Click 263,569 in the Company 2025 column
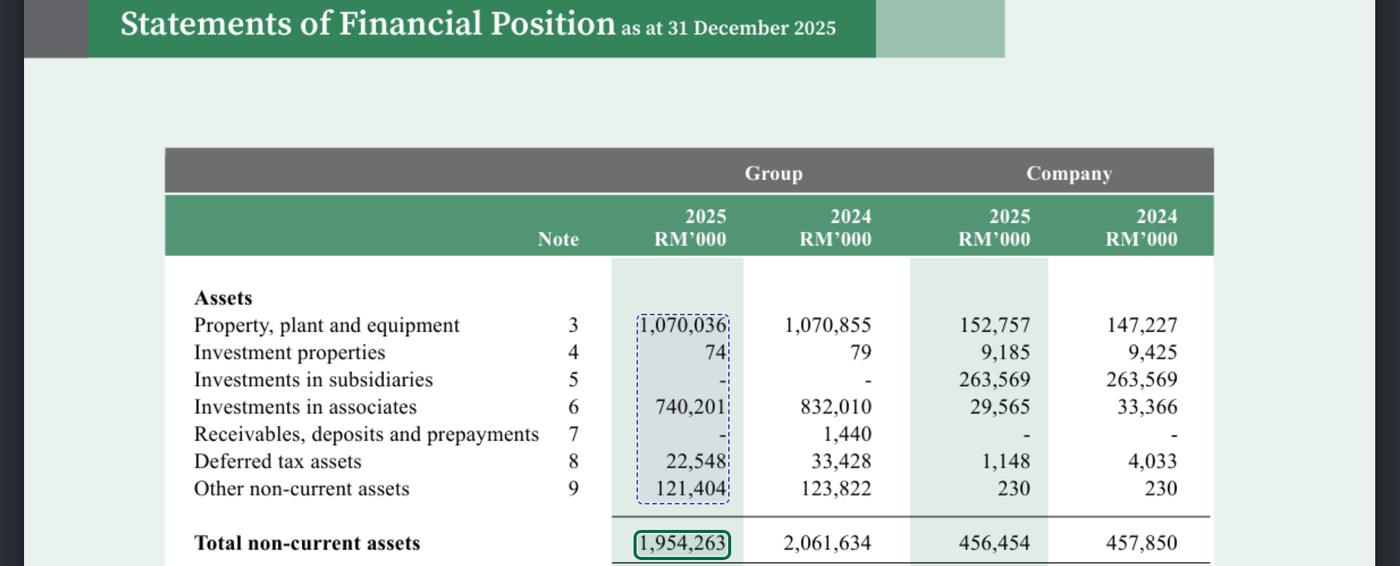The height and width of the screenshot is (566, 1400). [994, 380]
